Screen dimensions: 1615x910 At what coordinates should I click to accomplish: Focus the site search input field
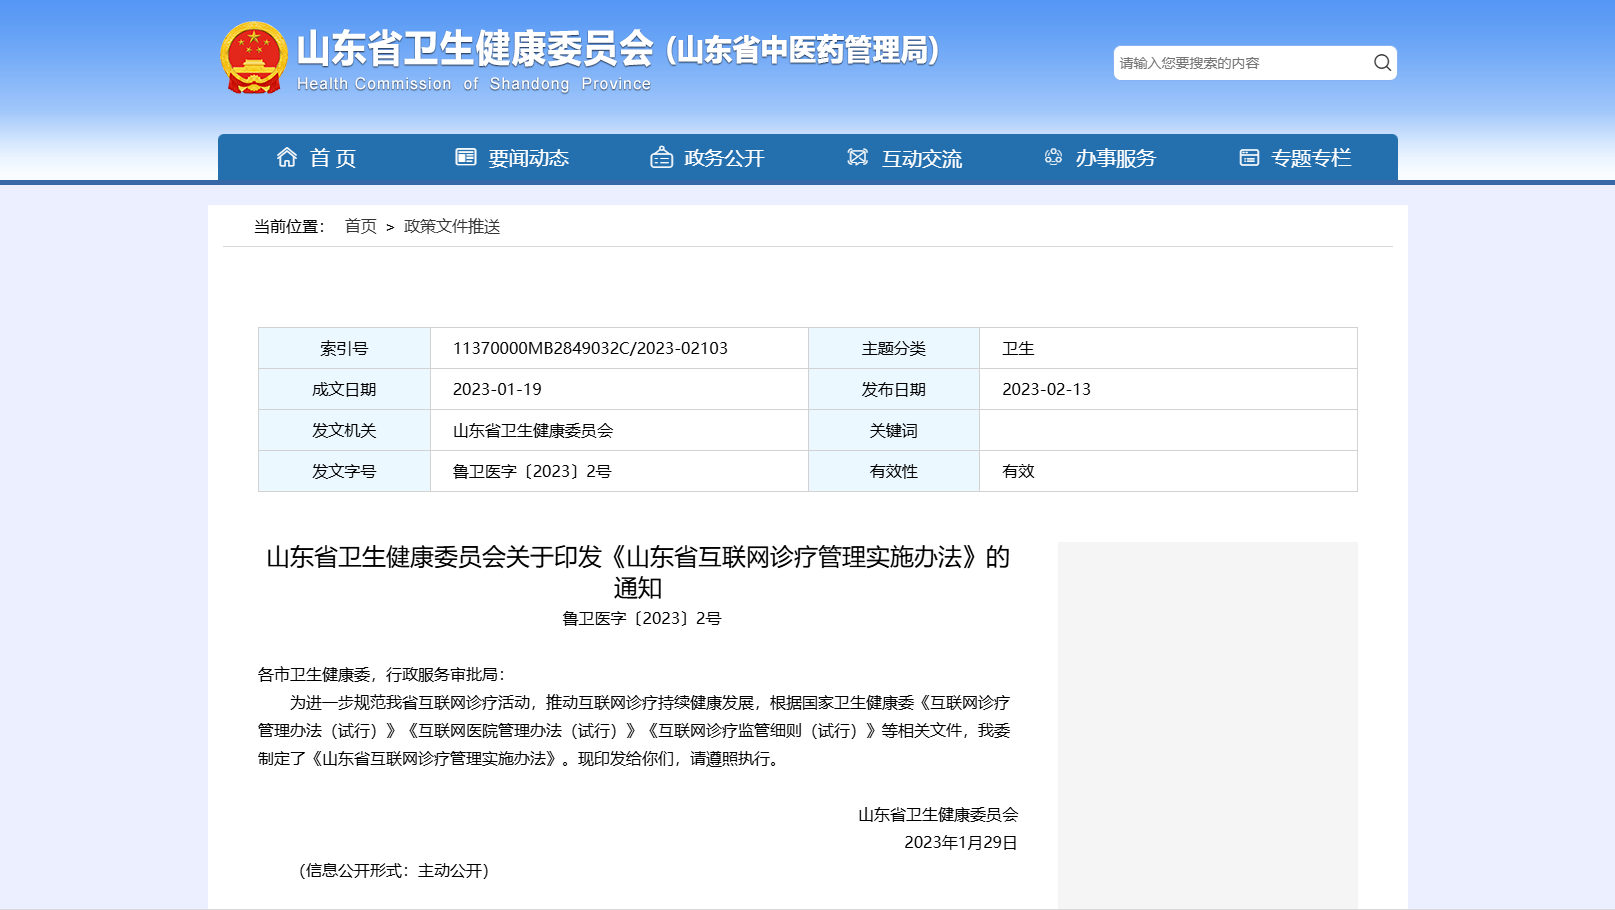point(1240,63)
